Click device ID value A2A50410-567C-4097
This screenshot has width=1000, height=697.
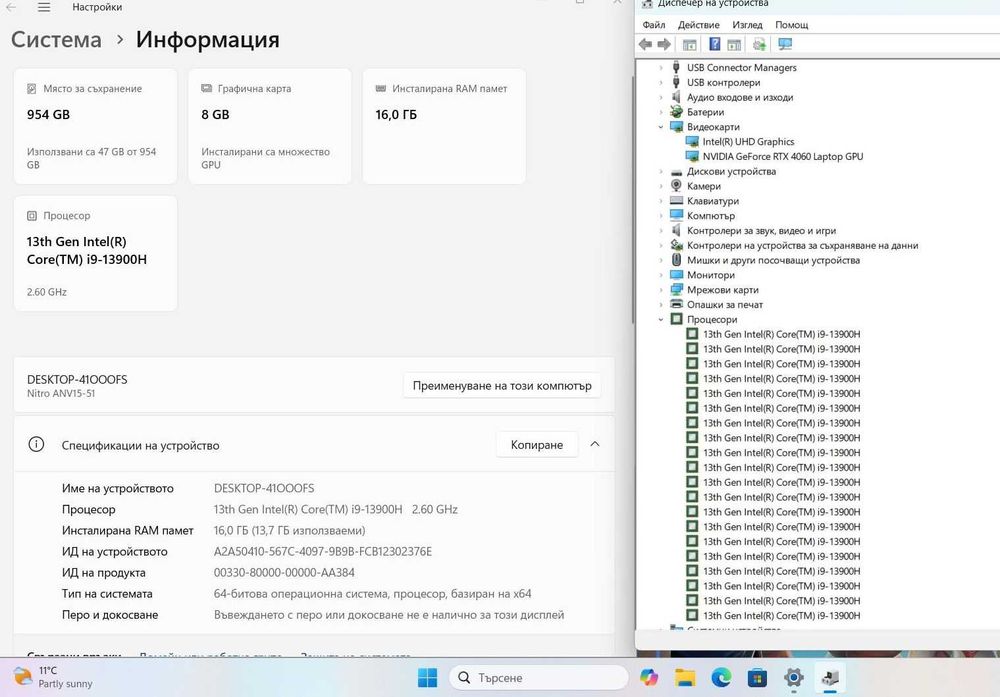tap(323, 552)
